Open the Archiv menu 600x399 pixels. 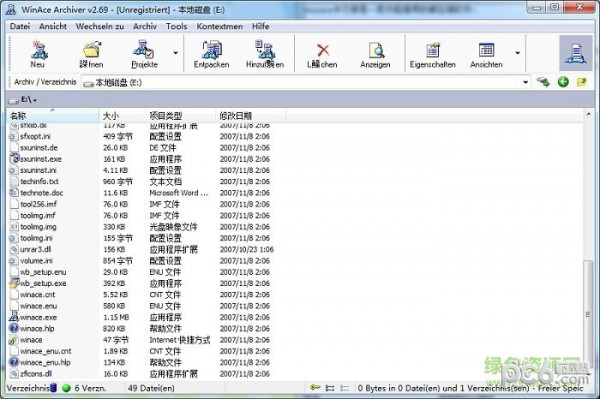click(145, 26)
